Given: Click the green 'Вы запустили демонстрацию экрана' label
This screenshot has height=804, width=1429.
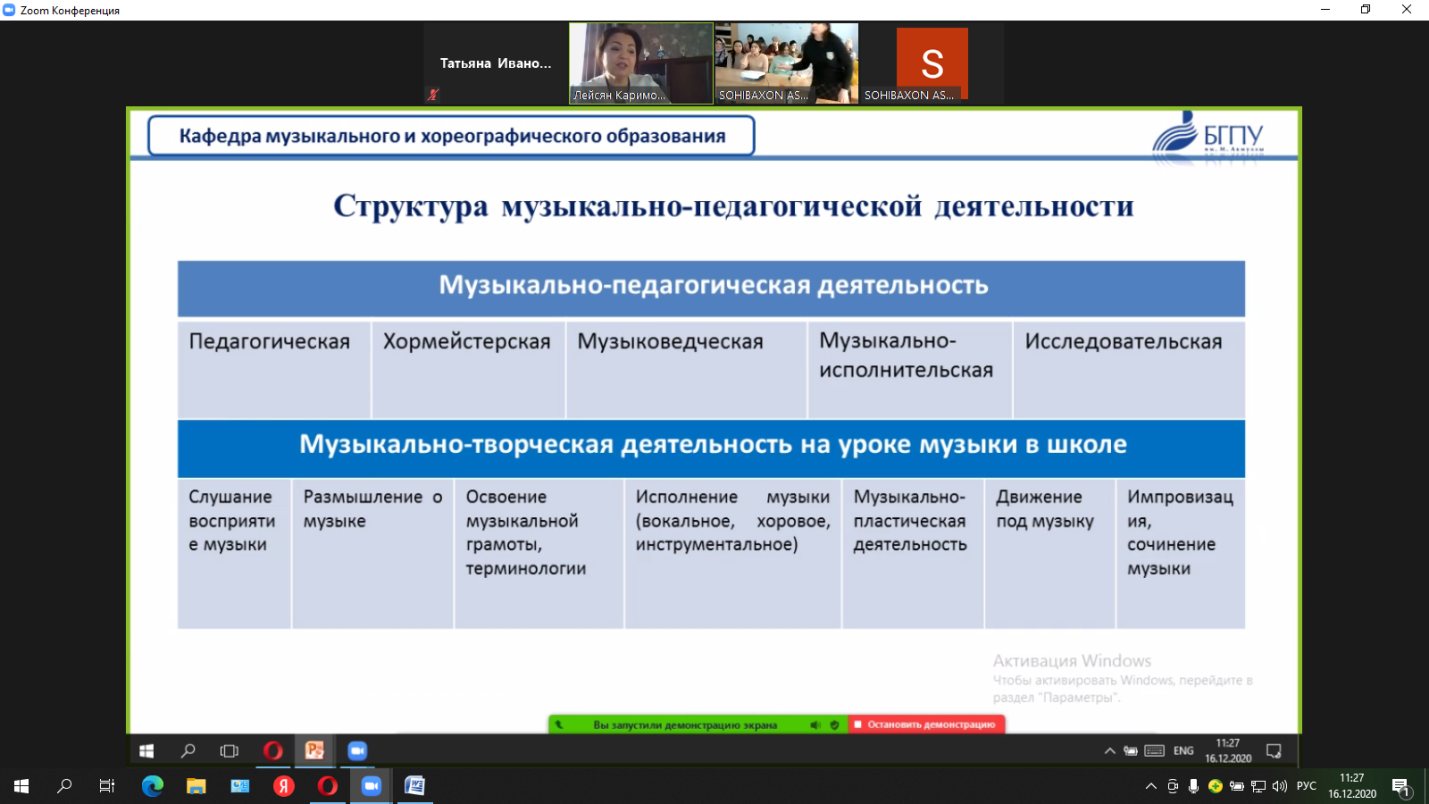Looking at the screenshot, I should (x=684, y=725).
